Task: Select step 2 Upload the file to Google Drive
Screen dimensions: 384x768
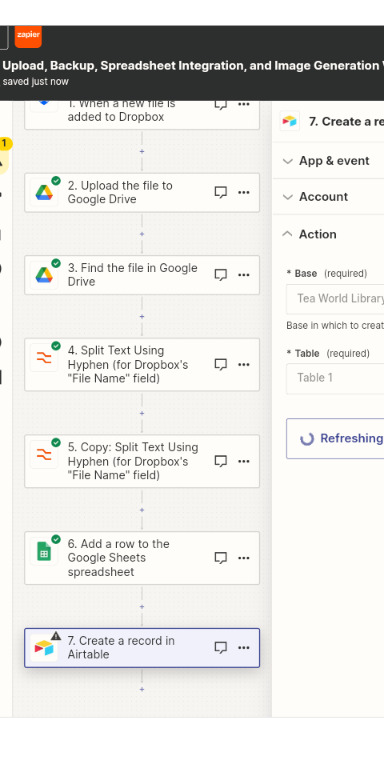Action: pos(142,192)
